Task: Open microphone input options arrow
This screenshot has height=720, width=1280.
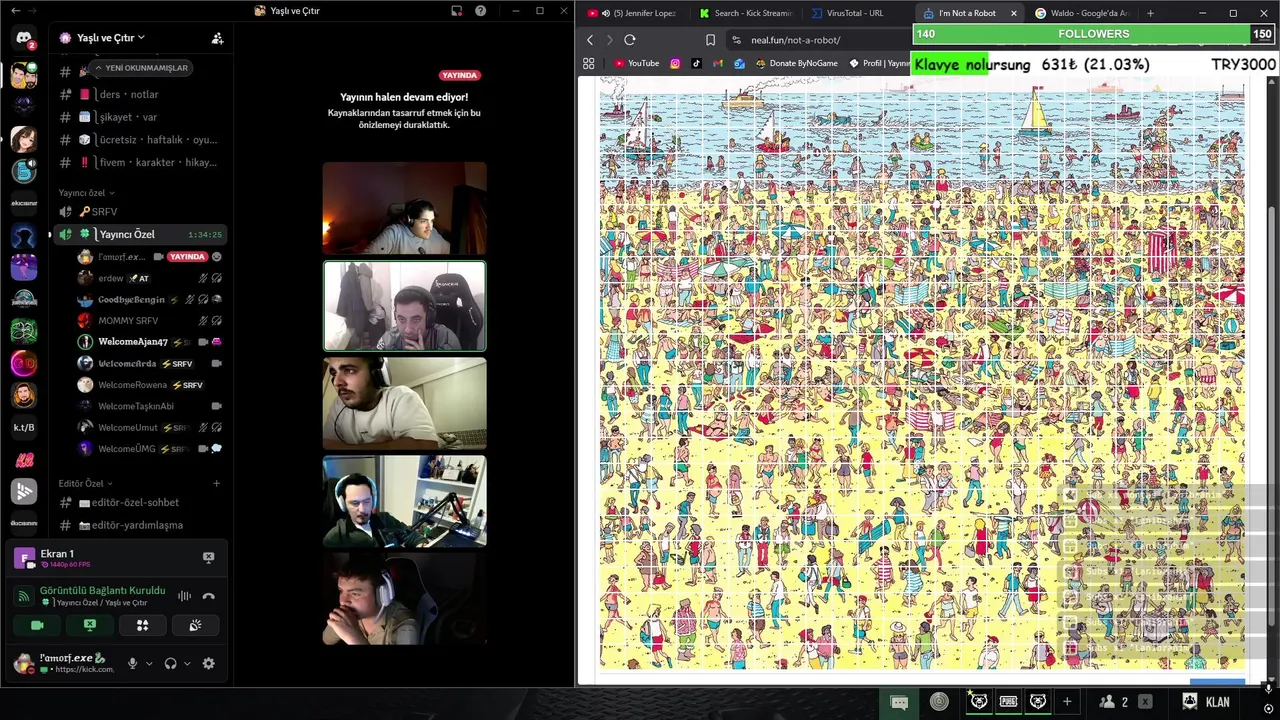Action: pos(149,663)
